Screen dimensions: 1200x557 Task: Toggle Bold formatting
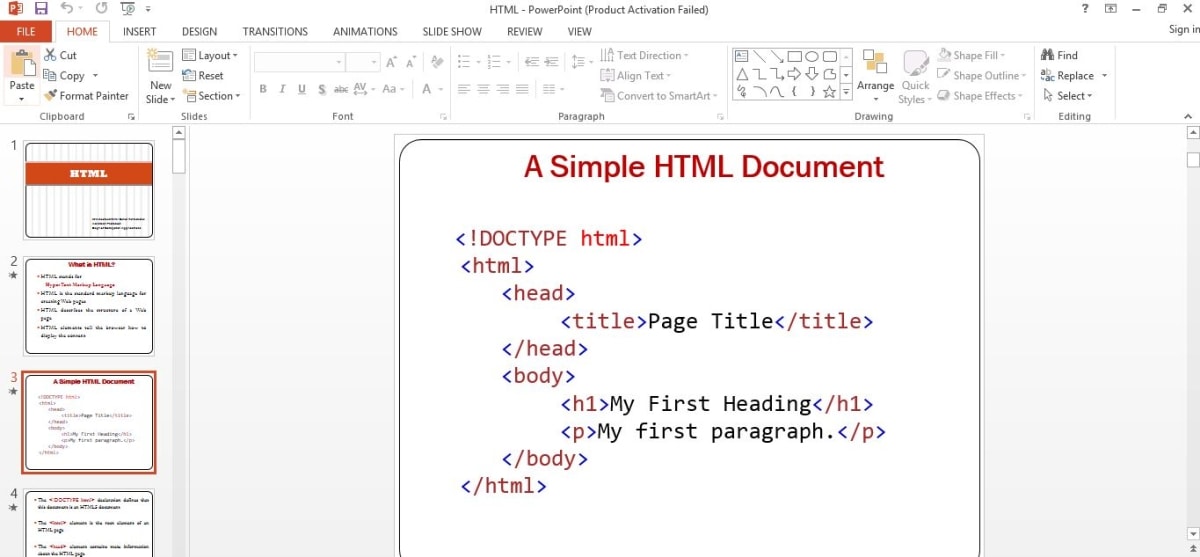(263, 89)
